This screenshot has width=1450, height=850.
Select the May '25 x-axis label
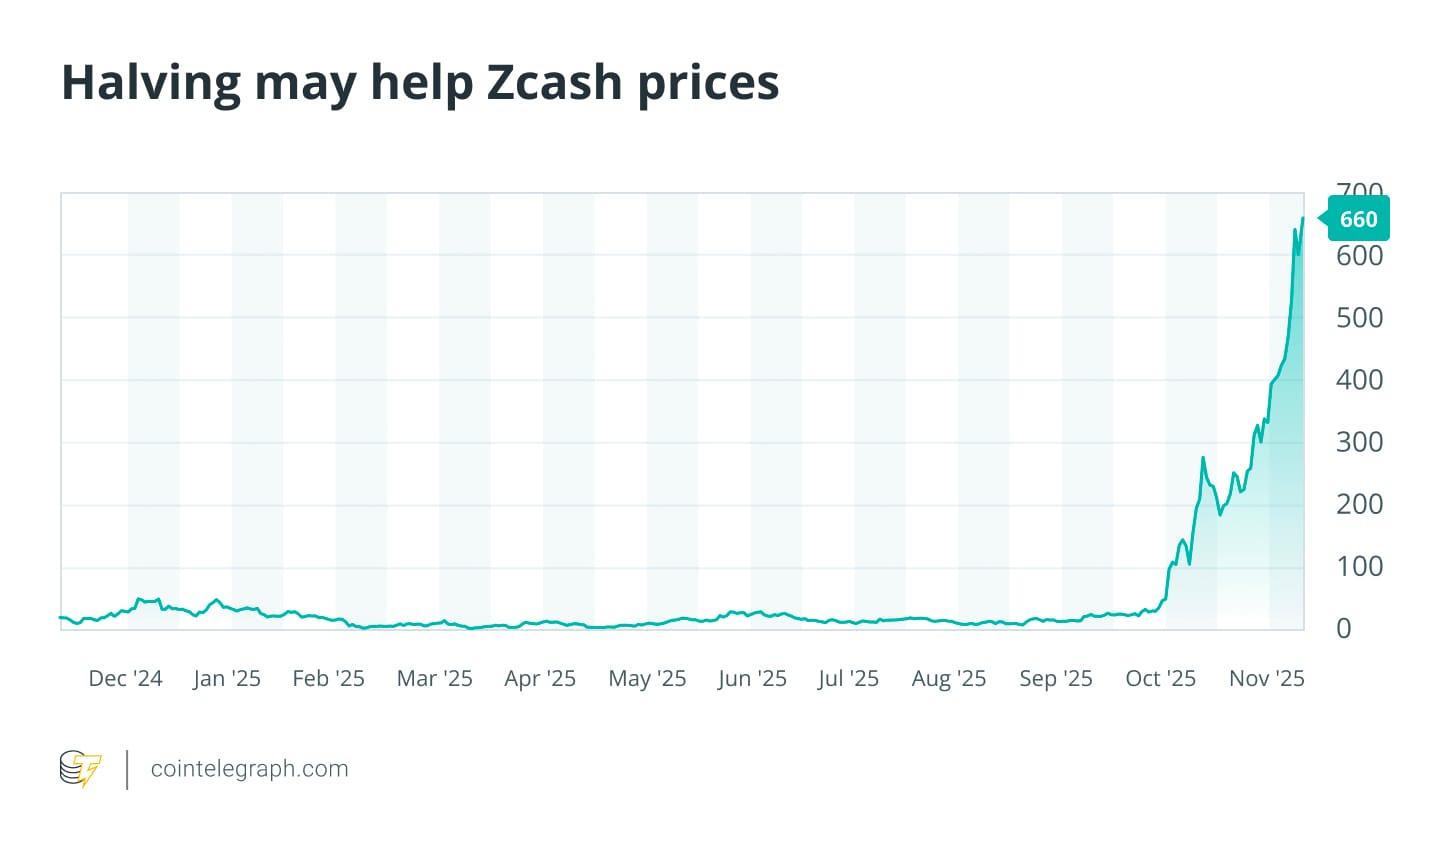(647, 678)
